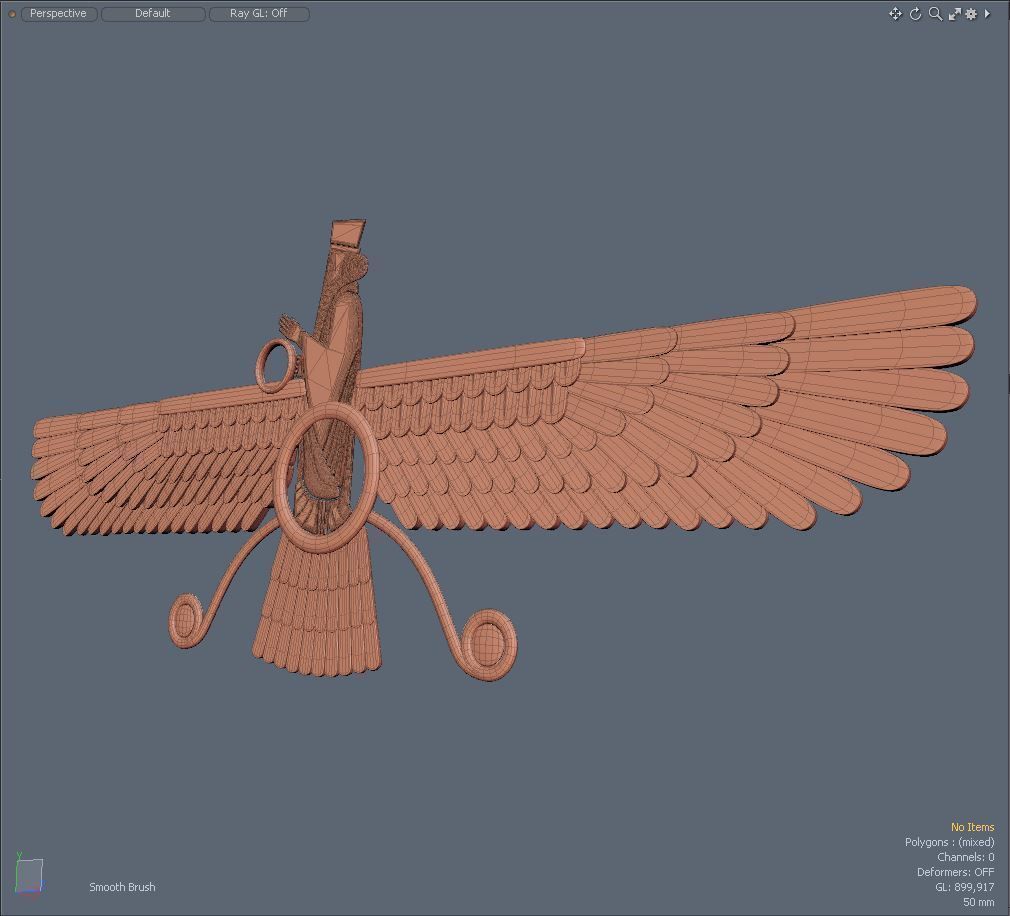Click the XYZ axis orientation gizmo
The width and height of the screenshot is (1010, 916).
click(28, 875)
